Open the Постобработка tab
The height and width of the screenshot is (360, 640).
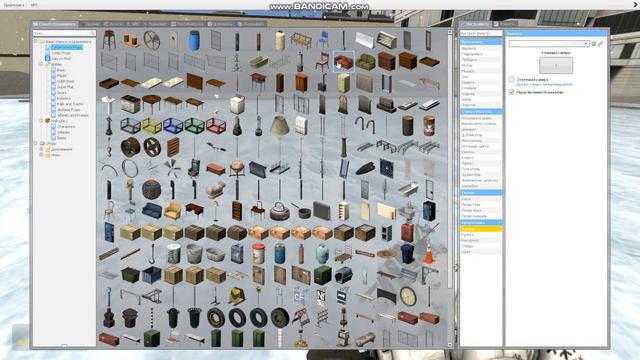188,24
